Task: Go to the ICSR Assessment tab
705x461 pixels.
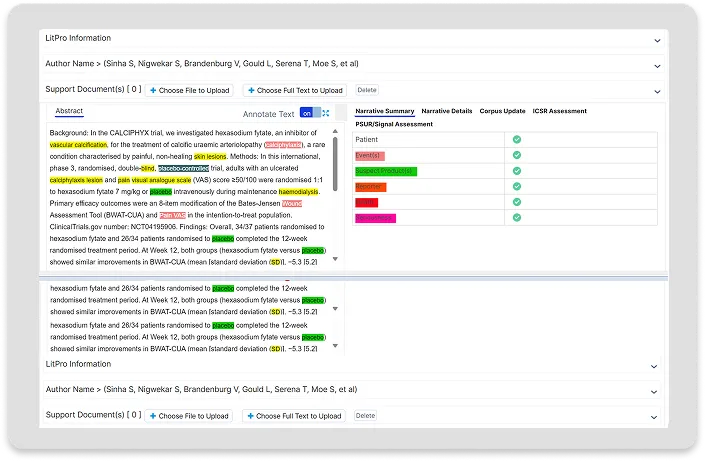Action: 559,111
